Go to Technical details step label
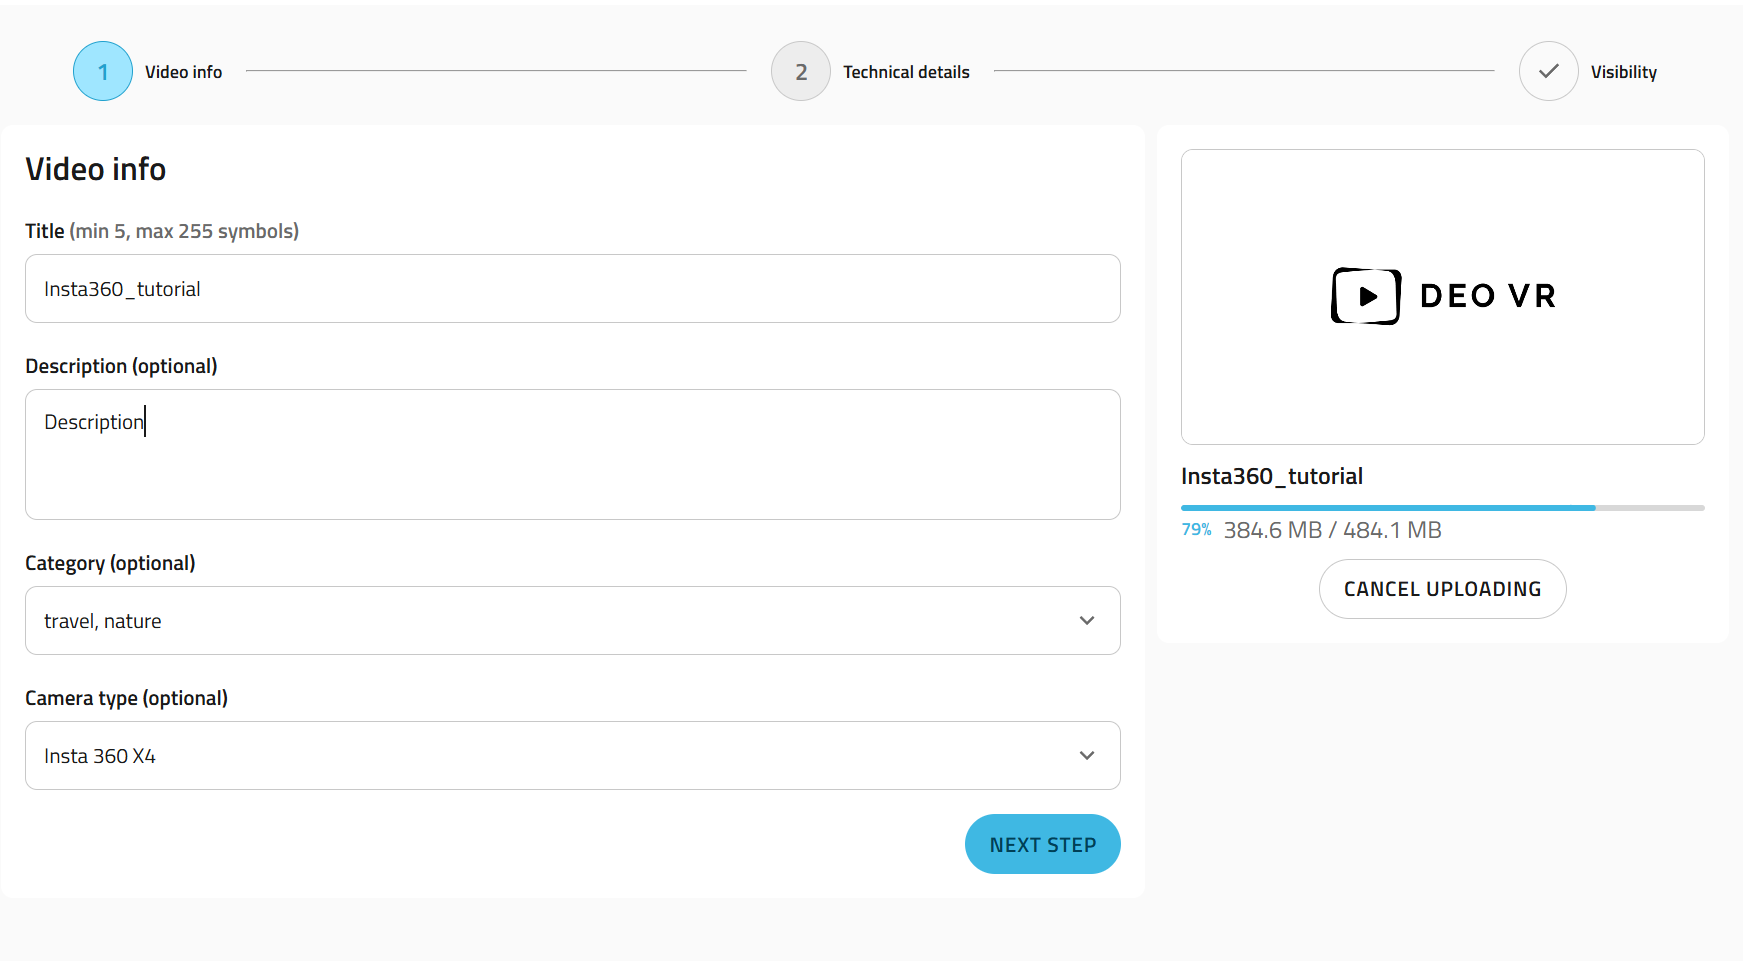 (906, 72)
